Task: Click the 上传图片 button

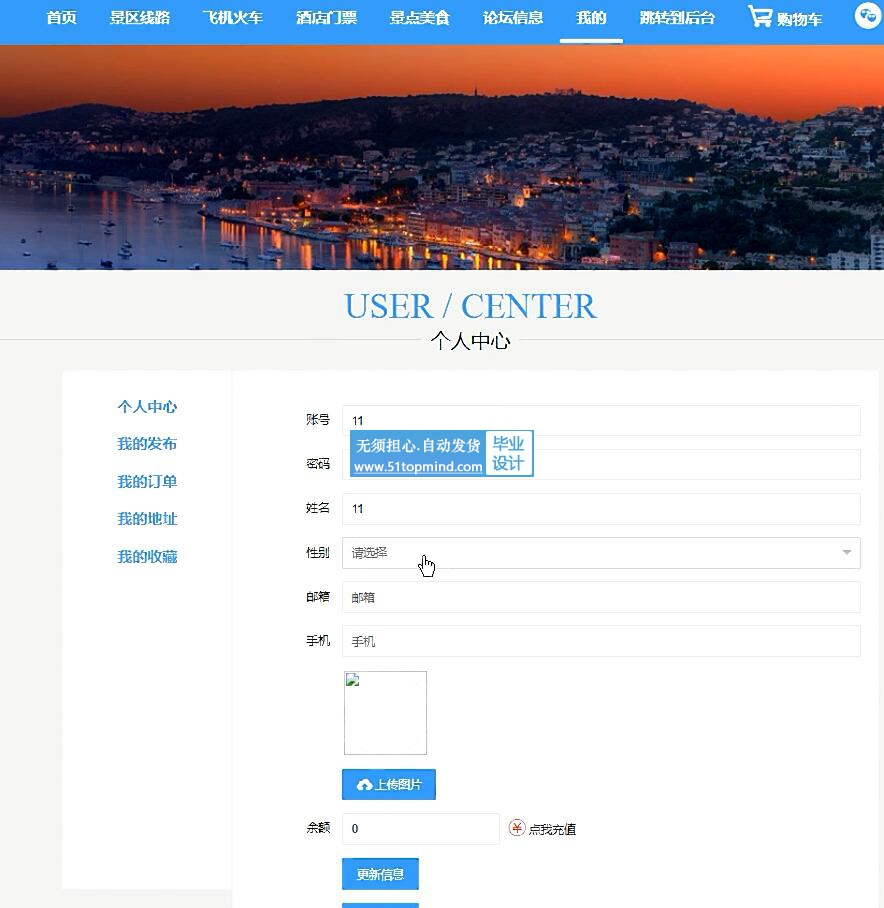Action: pyautogui.click(x=389, y=785)
